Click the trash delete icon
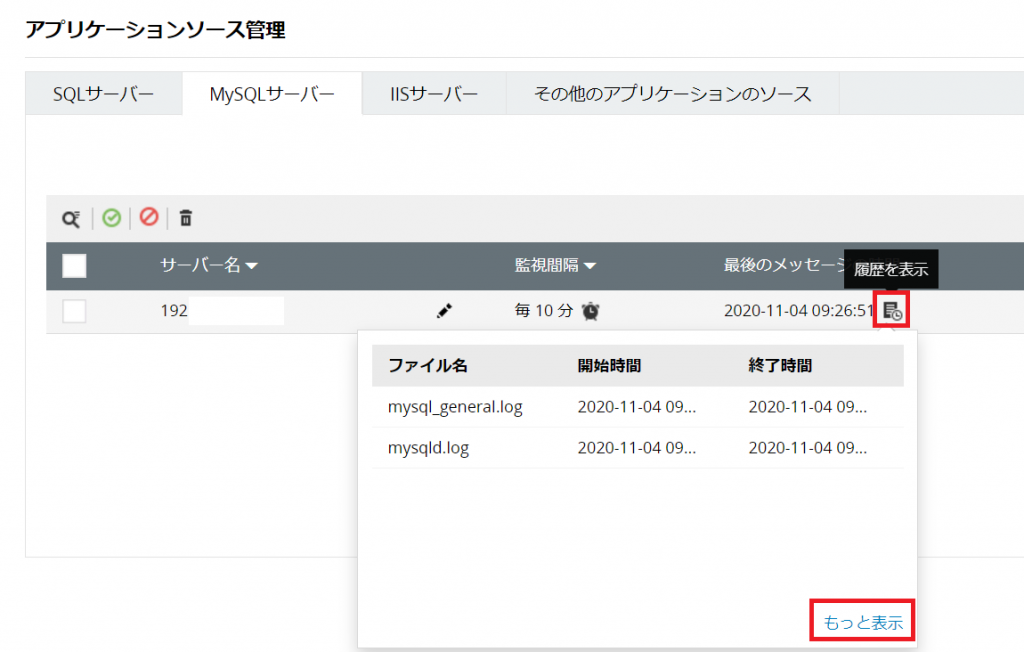This screenshot has height=652, width=1024. click(186, 218)
